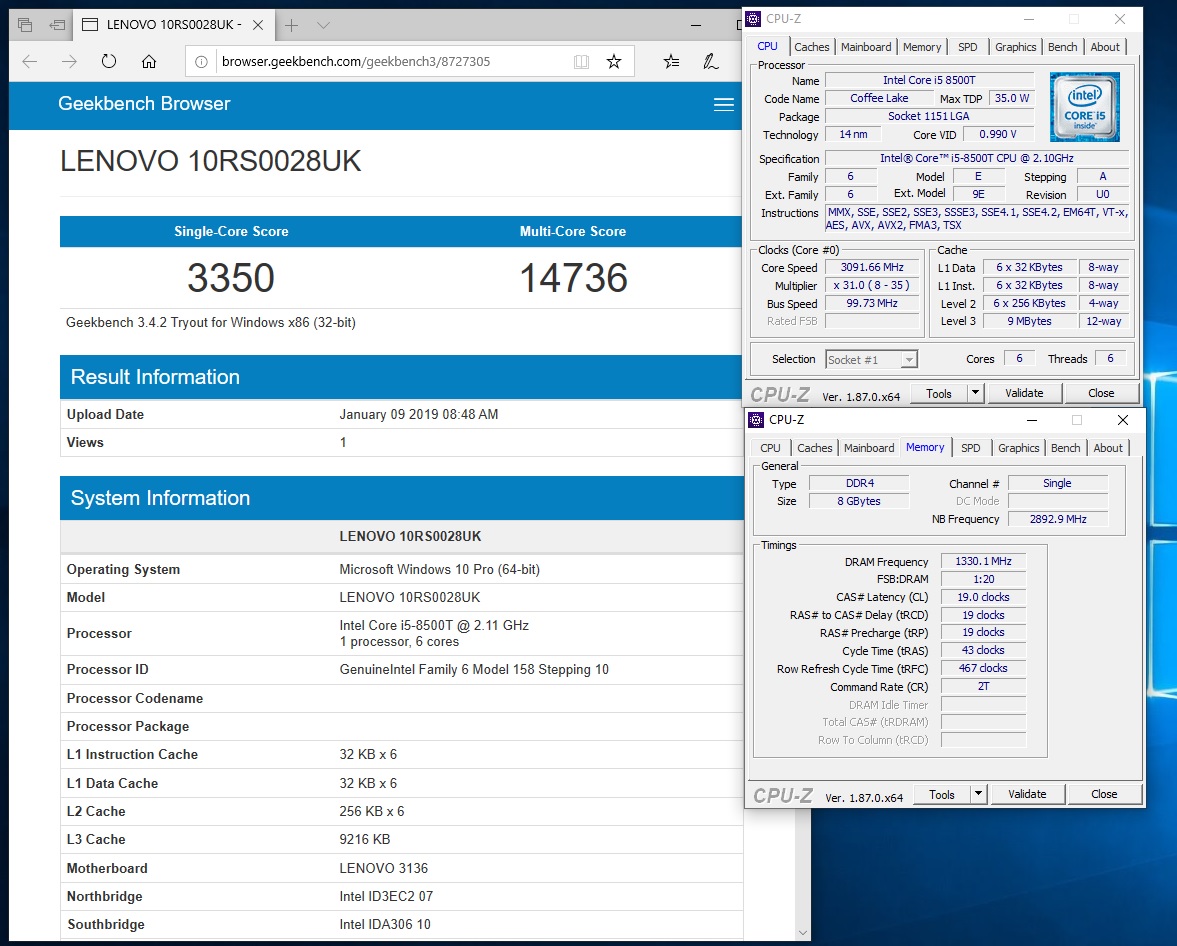Click the upload date 'January 09 2019 08:48 AM'
1177x946 pixels.
419,414
